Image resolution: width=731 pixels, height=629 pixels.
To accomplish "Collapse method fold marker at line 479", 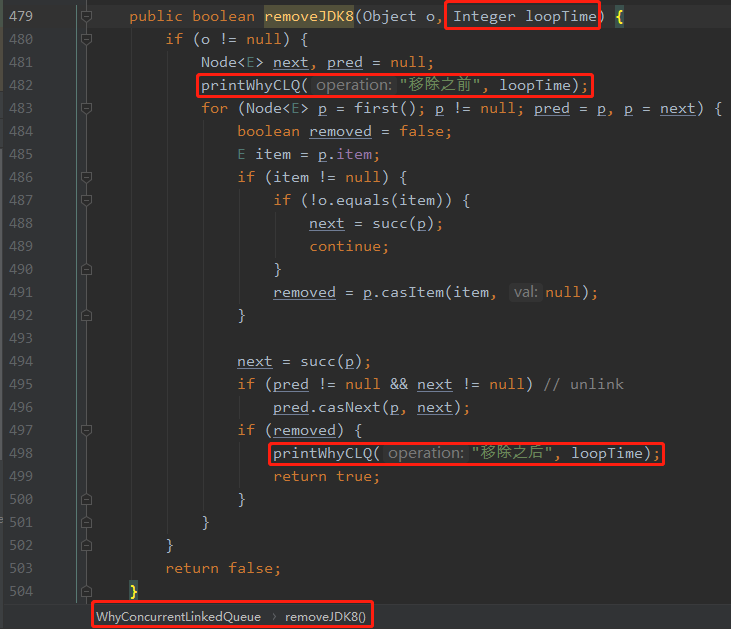I will [86, 16].
